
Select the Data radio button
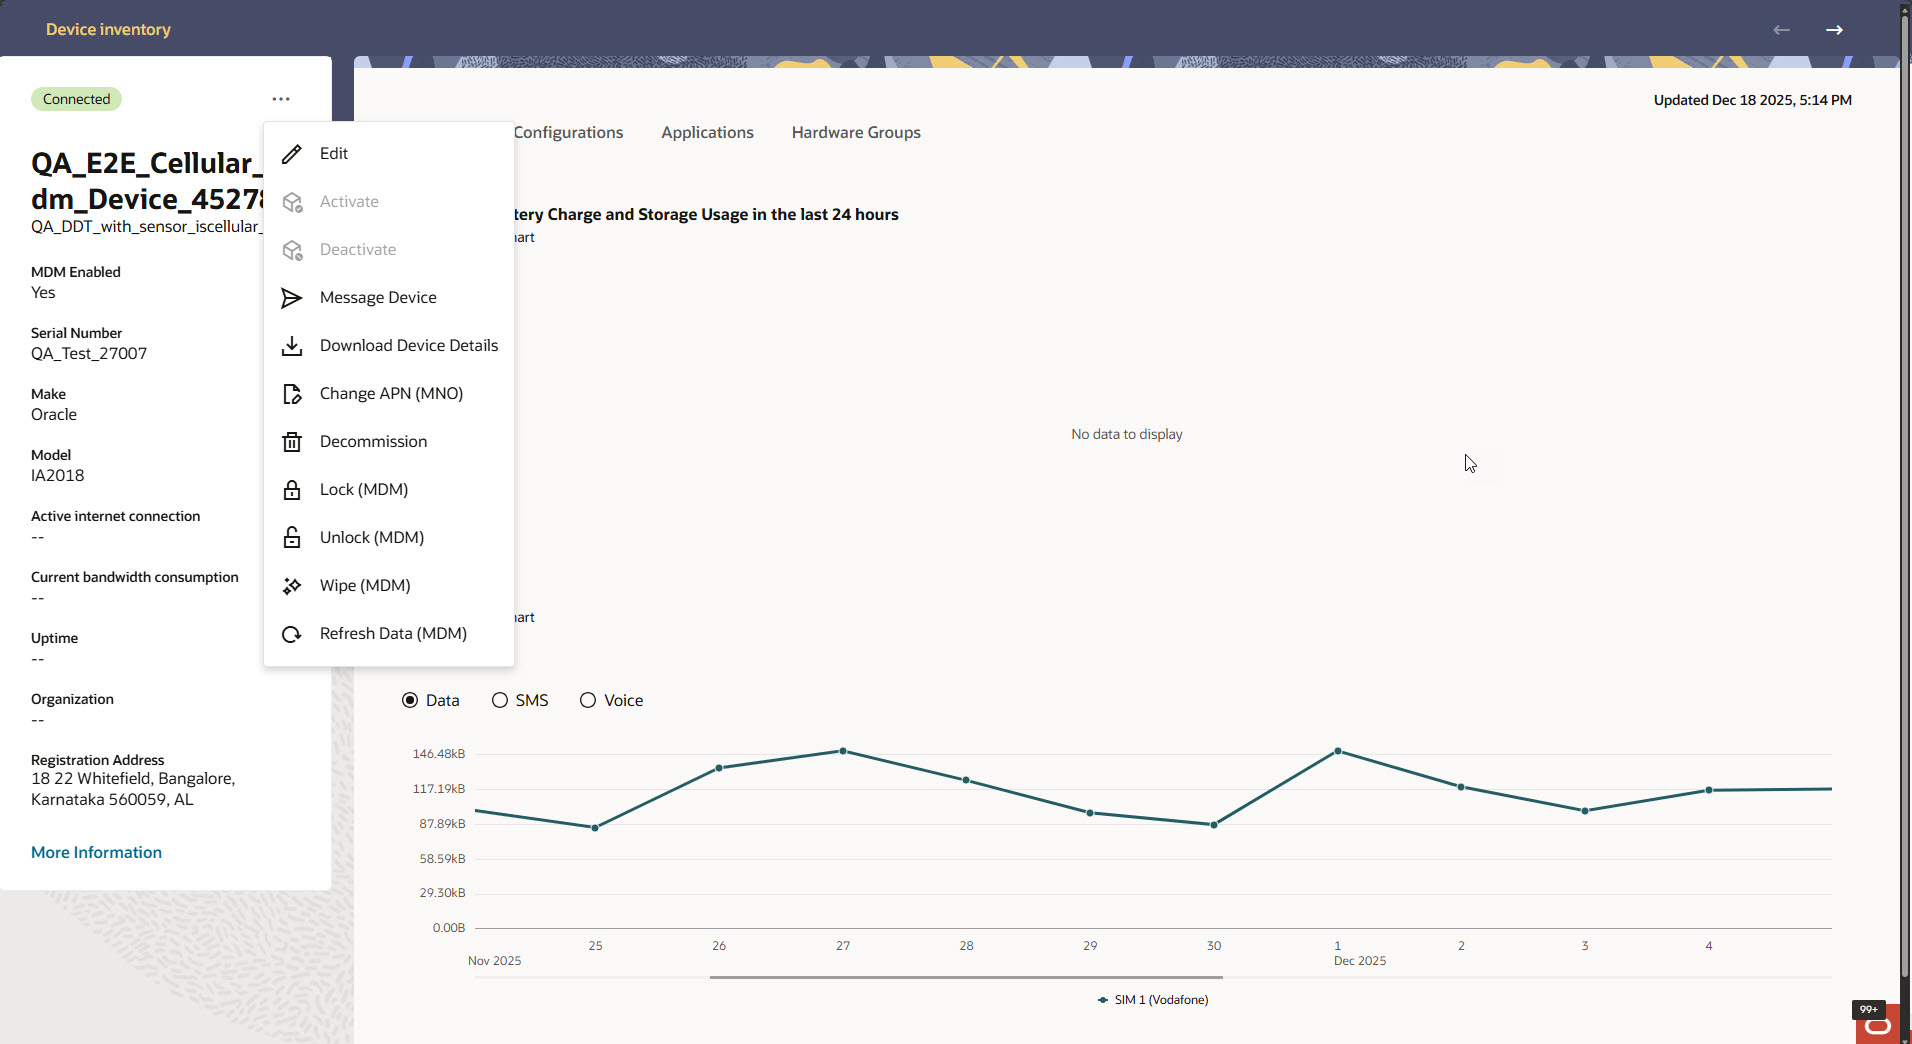pyautogui.click(x=410, y=700)
